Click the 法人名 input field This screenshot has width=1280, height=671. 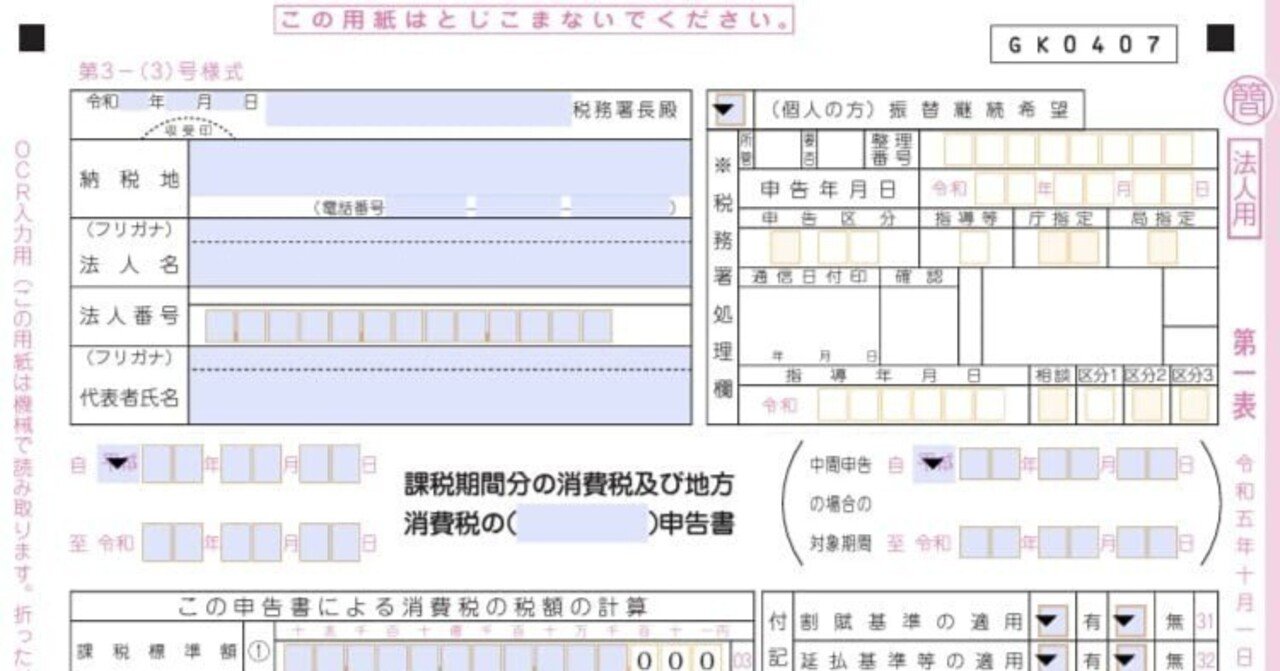coord(439,264)
